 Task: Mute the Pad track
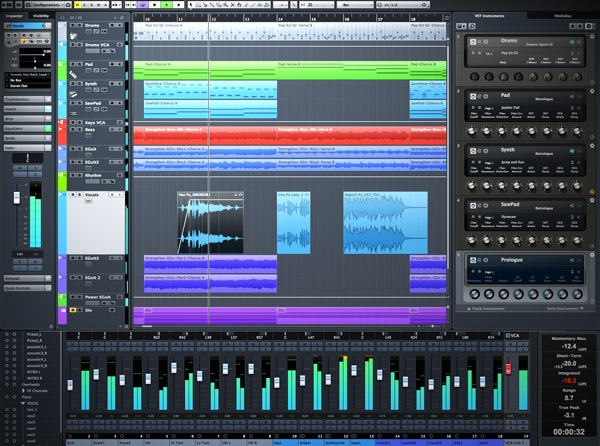tap(73, 64)
